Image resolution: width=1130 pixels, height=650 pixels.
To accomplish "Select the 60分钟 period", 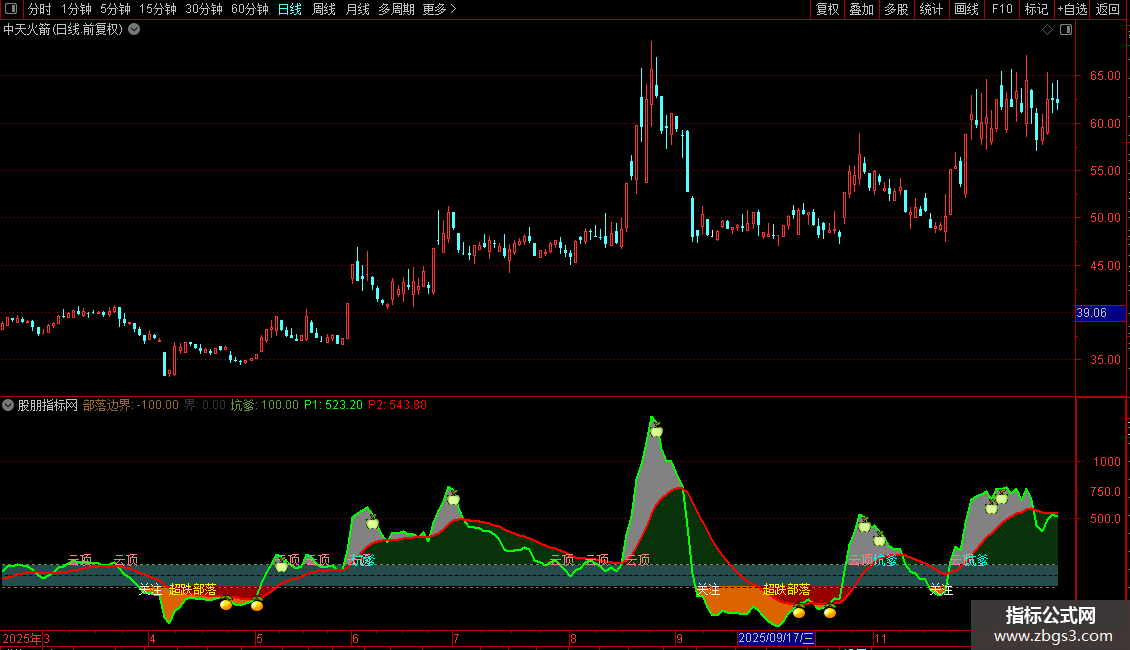I will (x=250, y=9).
